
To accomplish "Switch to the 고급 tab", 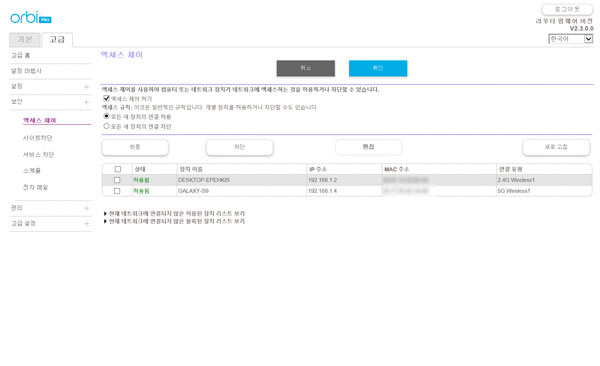I will [x=57, y=39].
